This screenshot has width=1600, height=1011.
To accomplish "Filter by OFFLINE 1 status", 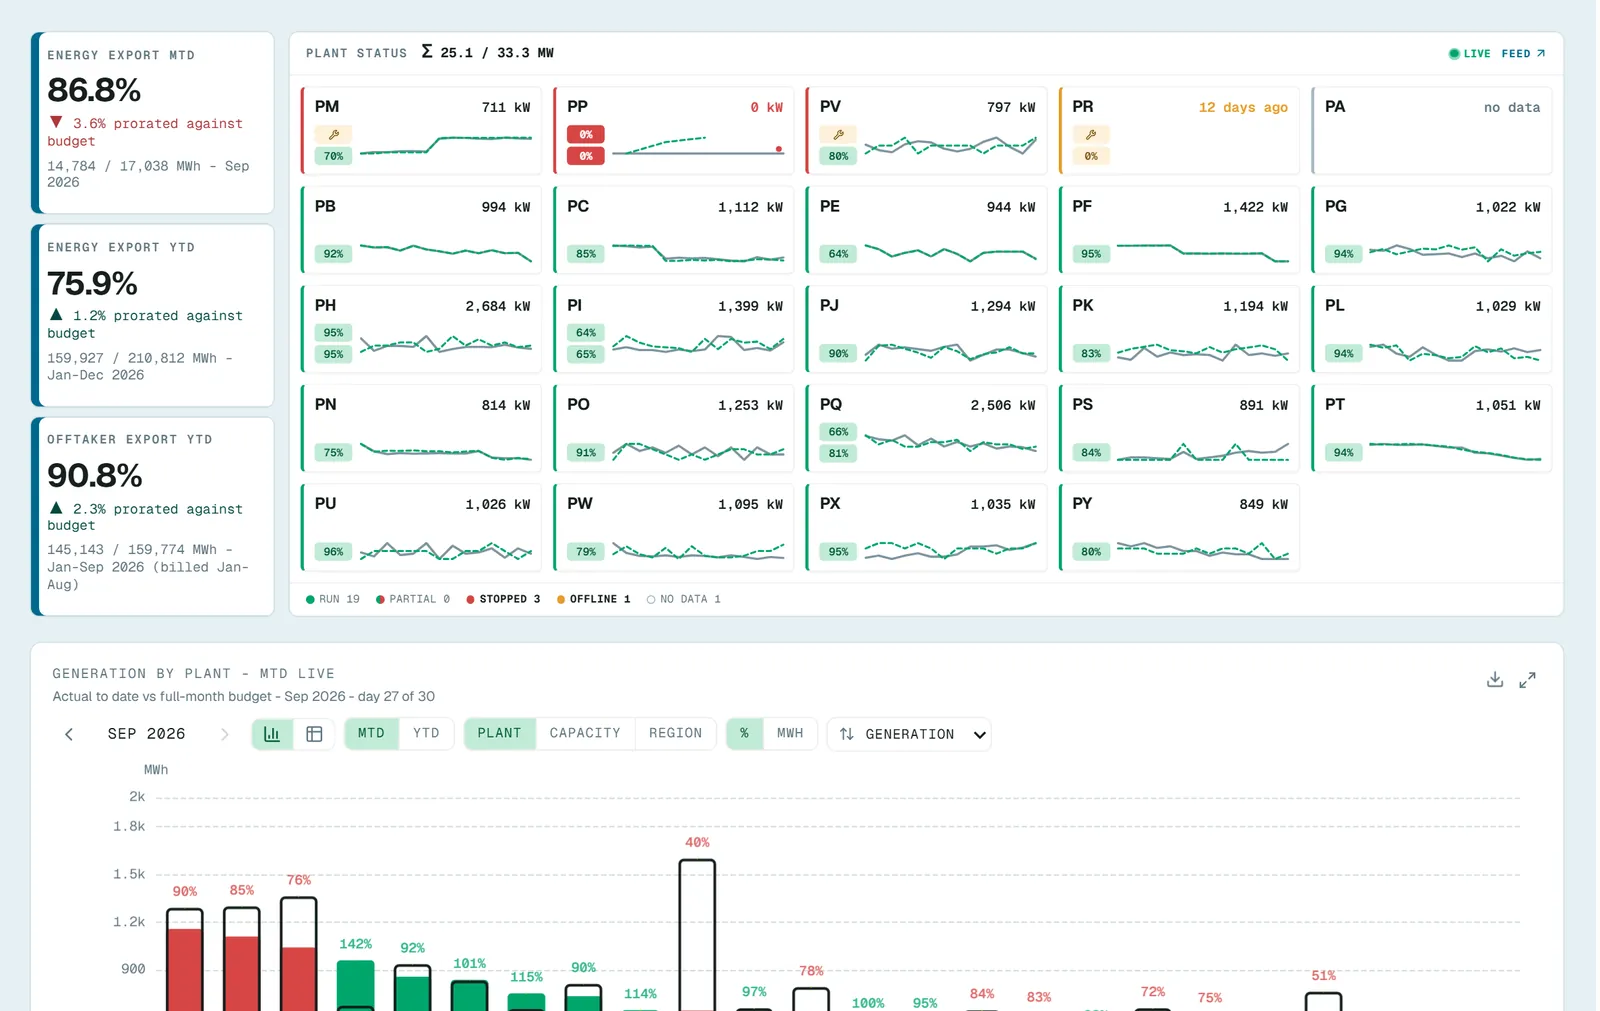I will click(593, 599).
